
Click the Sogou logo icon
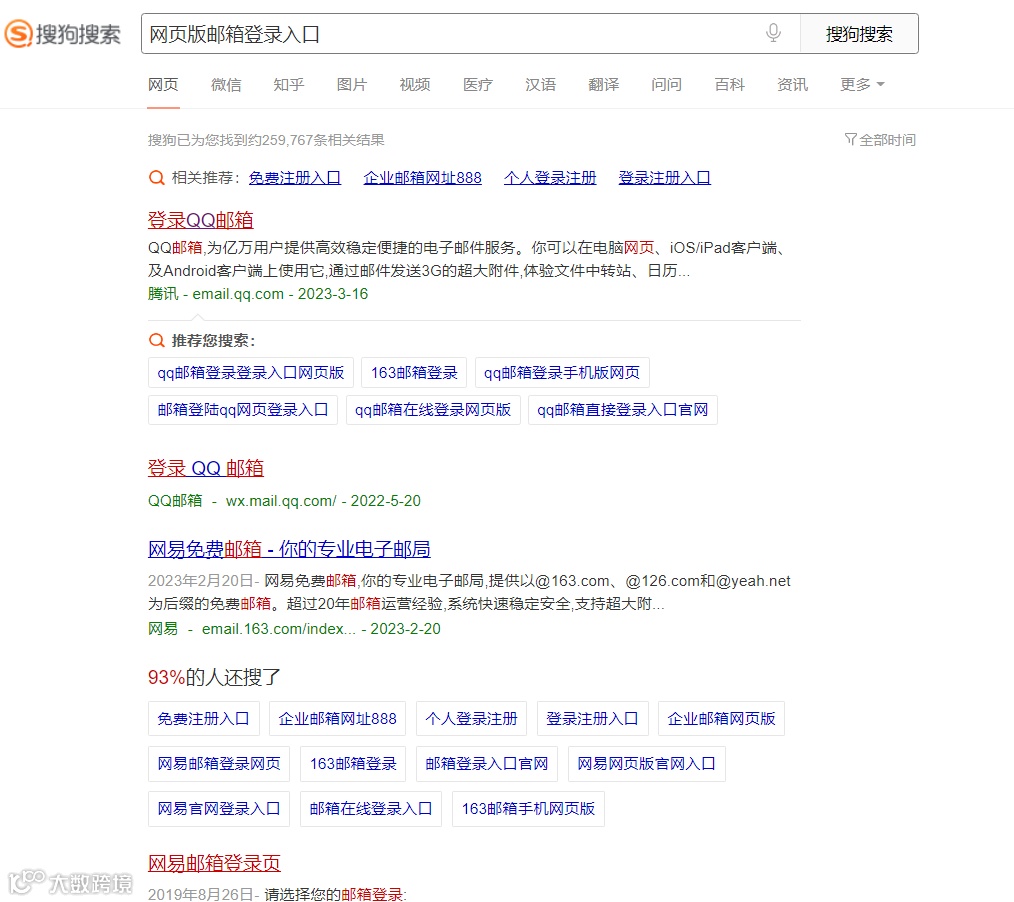click(19, 34)
